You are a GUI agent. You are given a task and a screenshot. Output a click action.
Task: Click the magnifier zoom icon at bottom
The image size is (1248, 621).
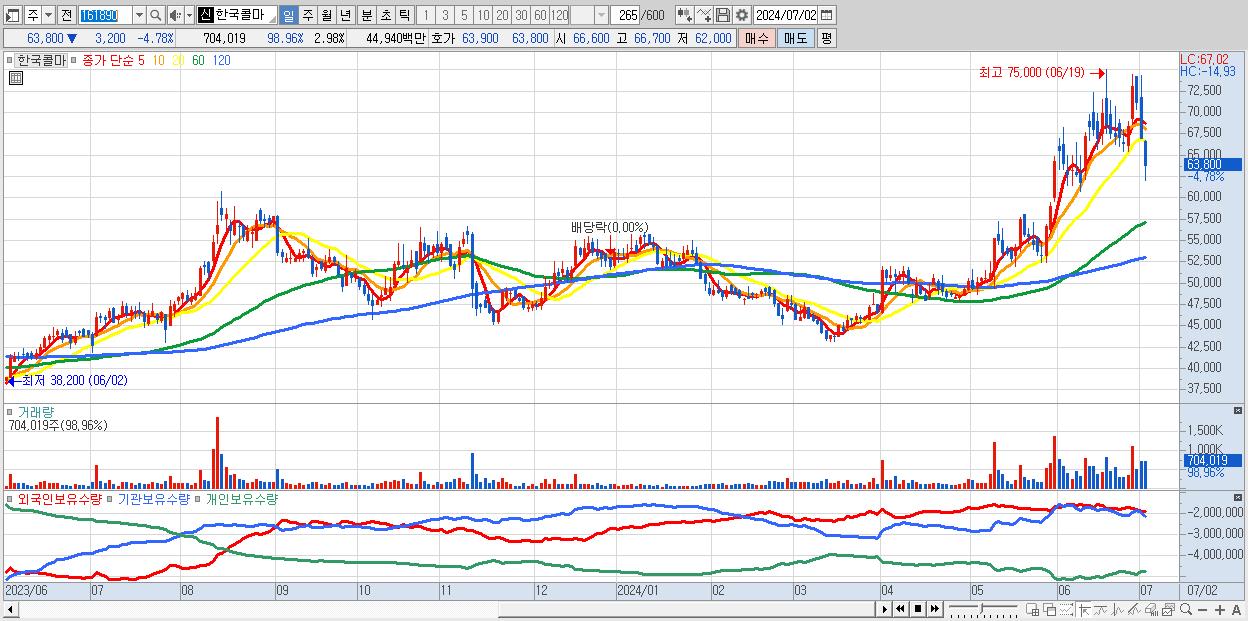[x=1185, y=609]
